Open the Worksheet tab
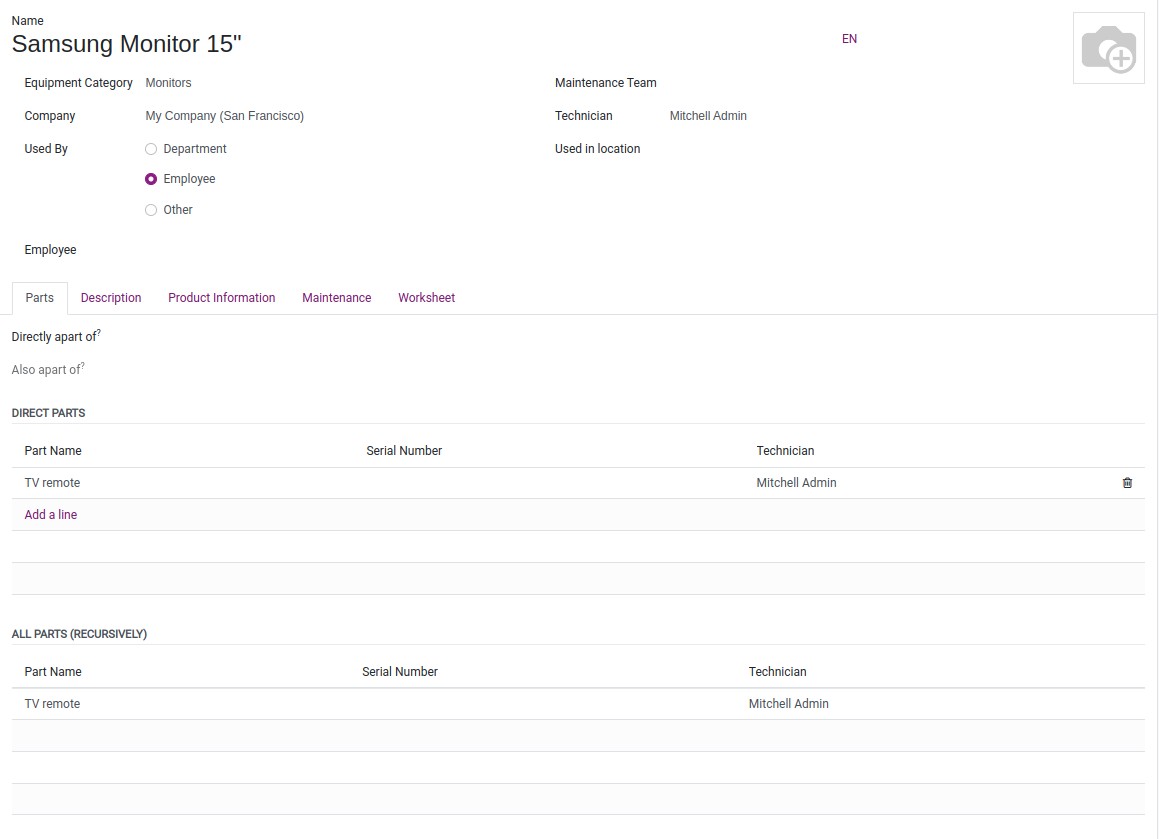Viewport: 1159px width, 839px height. pos(426,298)
